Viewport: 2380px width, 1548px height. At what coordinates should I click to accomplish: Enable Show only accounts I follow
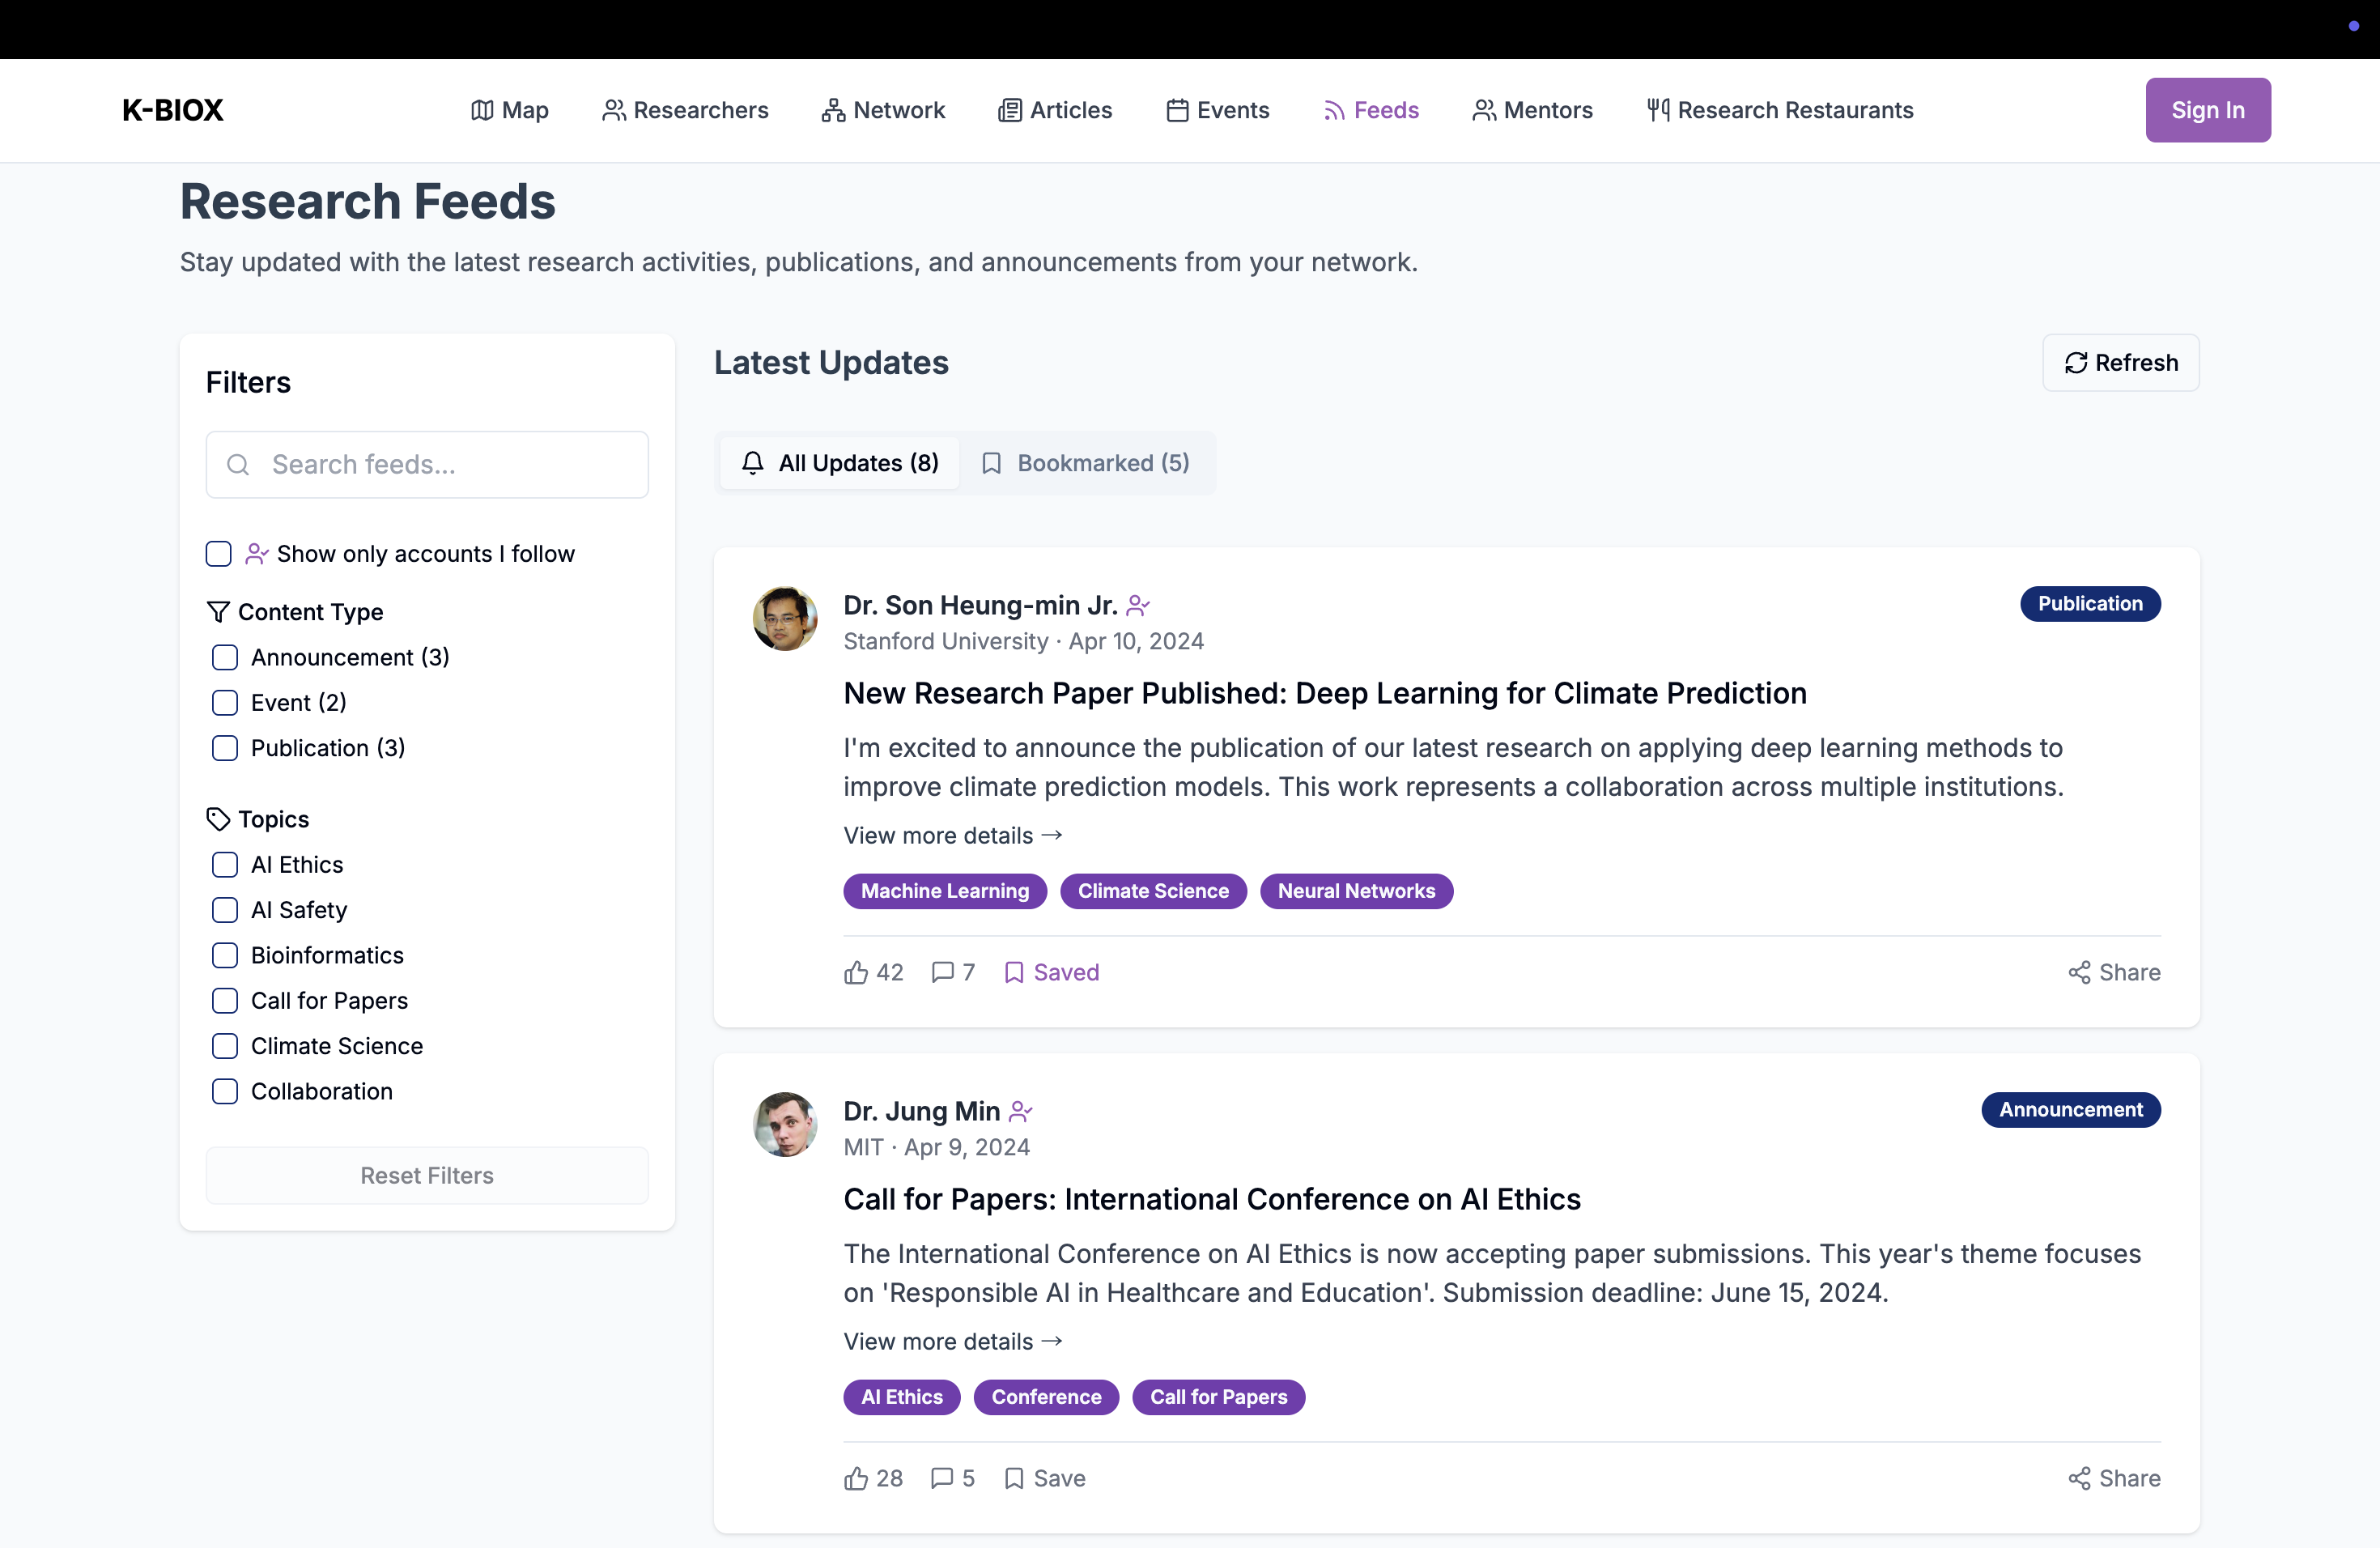coord(219,554)
